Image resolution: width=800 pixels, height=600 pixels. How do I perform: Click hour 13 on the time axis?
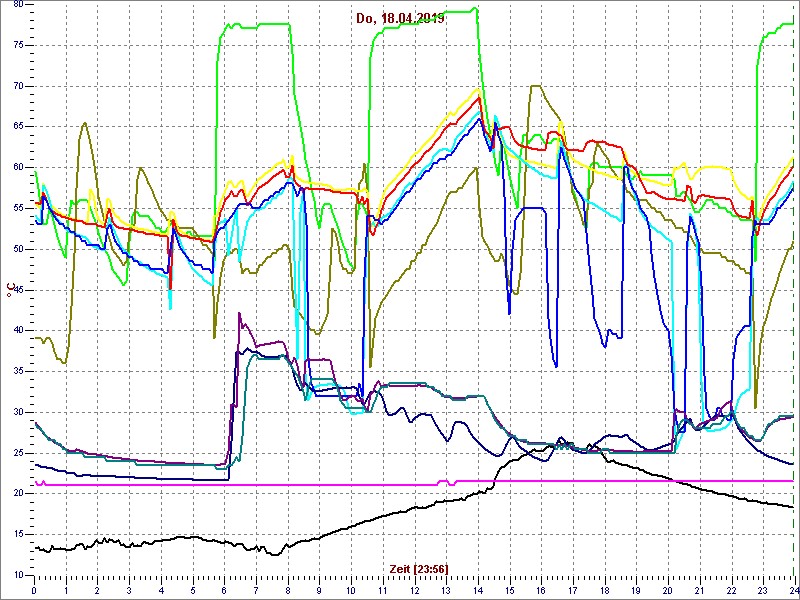[445, 590]
